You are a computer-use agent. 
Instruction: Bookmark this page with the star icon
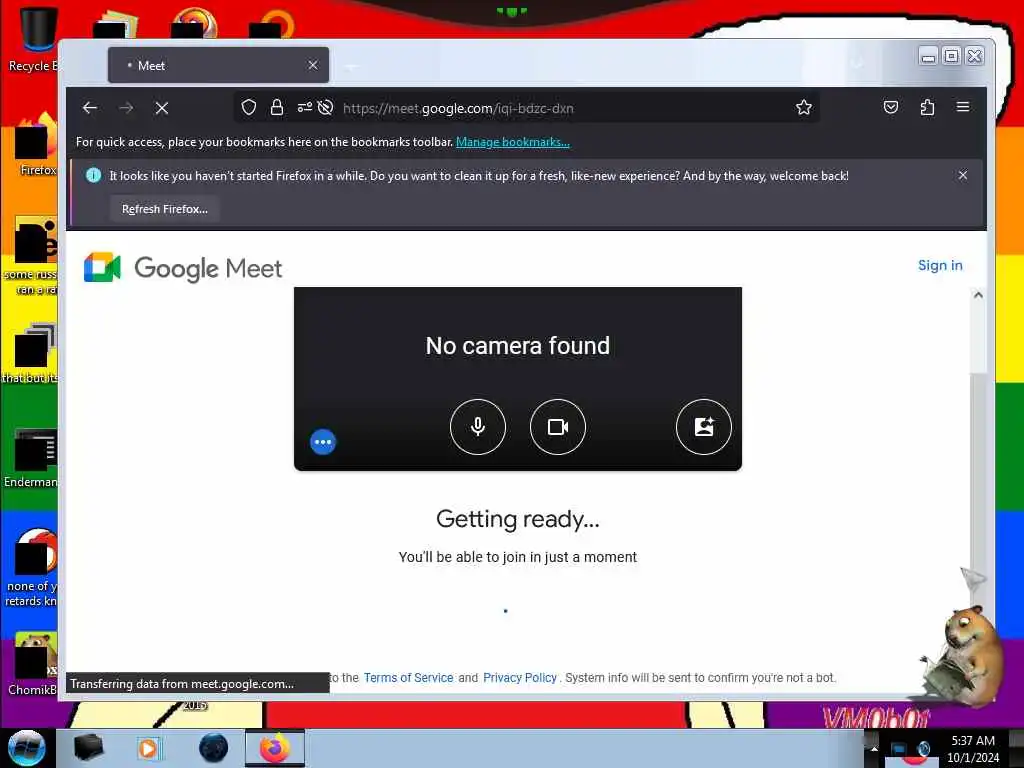(x=804, y=107)
